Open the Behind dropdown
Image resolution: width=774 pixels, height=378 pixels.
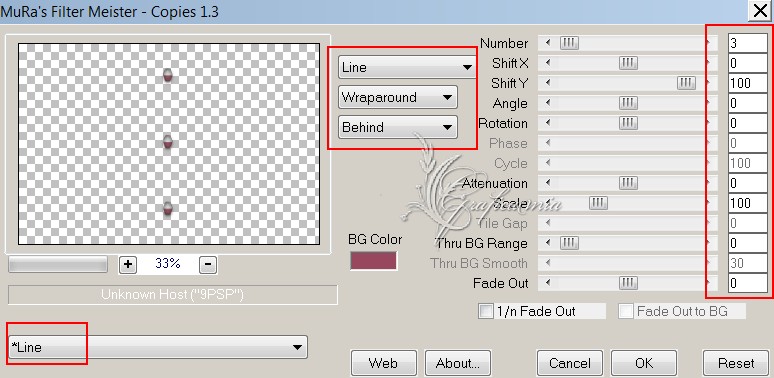[398, 127]
